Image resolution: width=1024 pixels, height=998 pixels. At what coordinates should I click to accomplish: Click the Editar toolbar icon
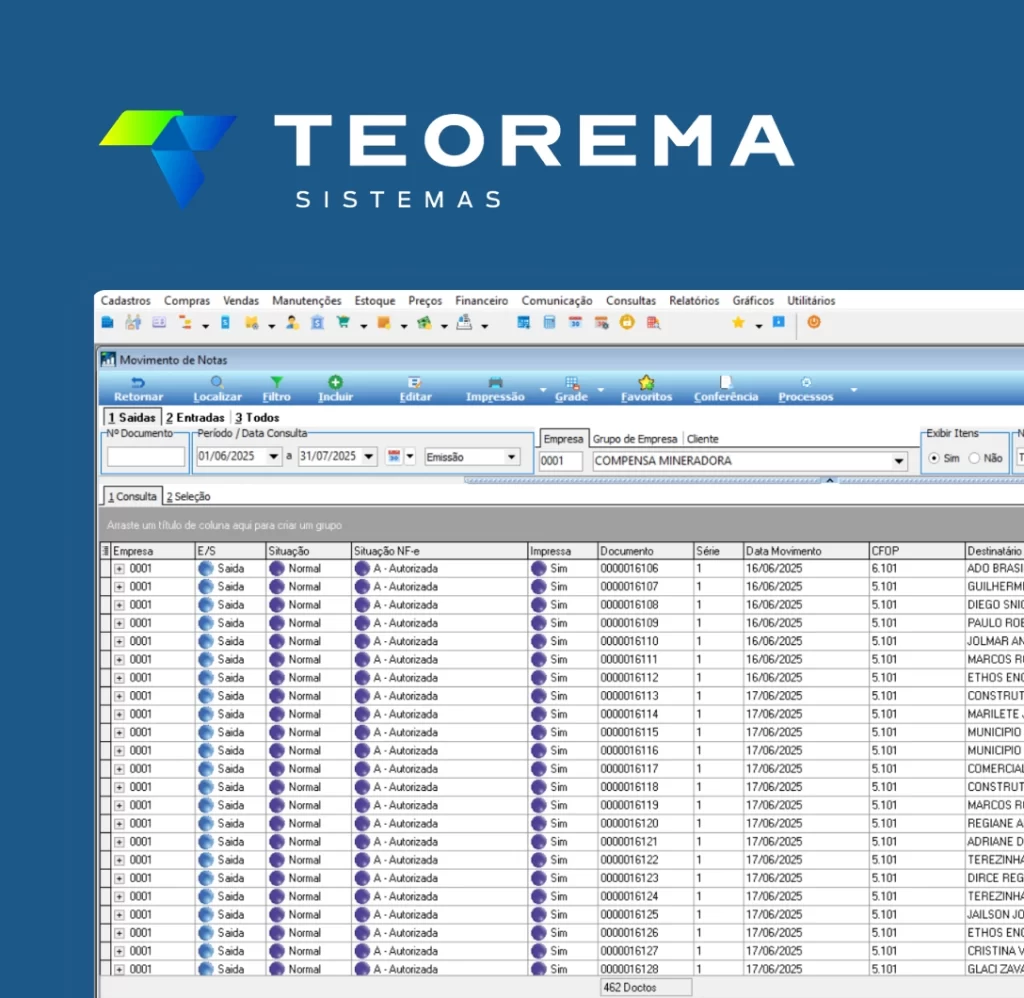(x=415, y=382)
